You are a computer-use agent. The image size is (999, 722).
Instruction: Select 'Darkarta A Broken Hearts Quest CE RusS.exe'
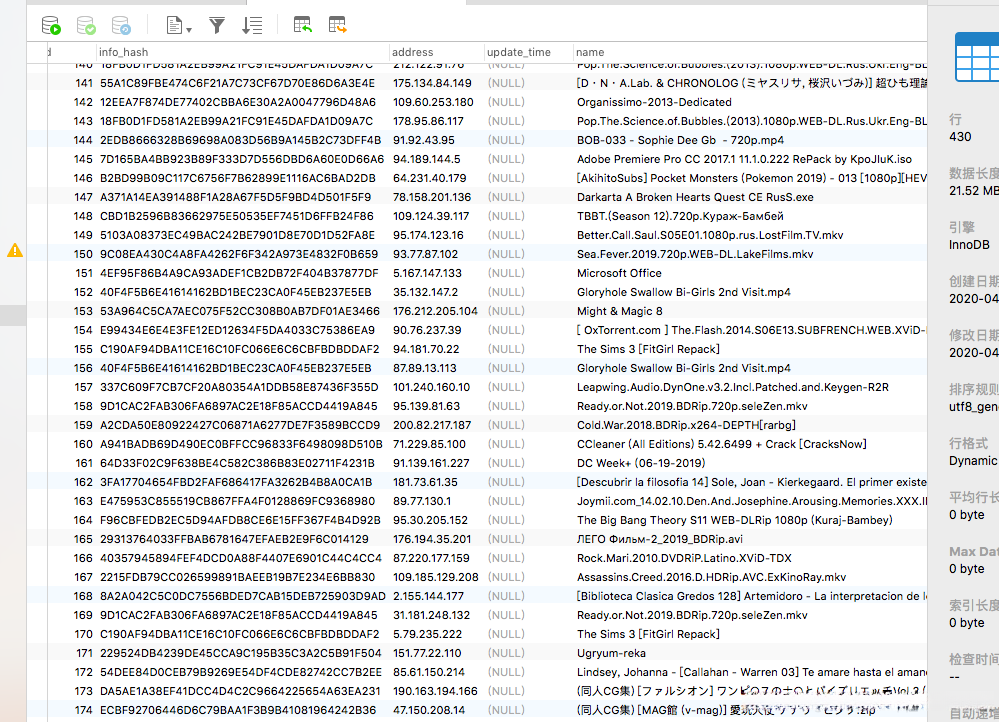(x=695, y=198)
